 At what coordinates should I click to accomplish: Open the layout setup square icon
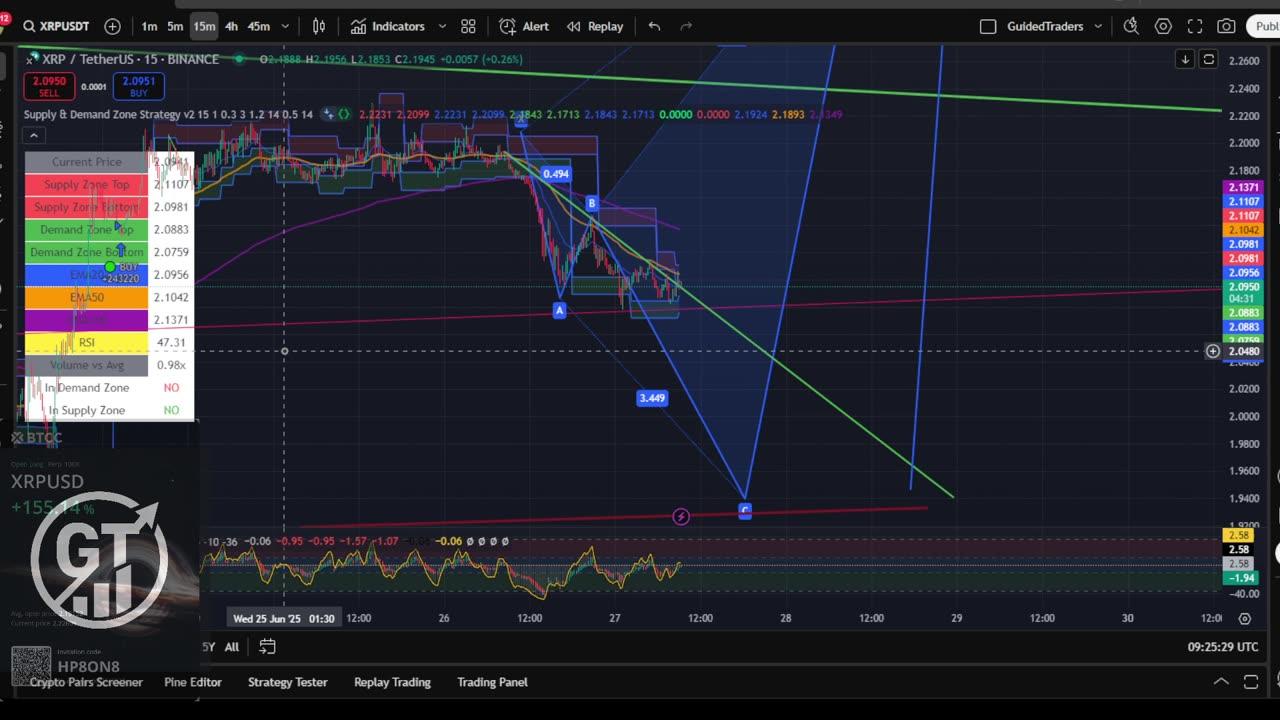tap(988, 26)
